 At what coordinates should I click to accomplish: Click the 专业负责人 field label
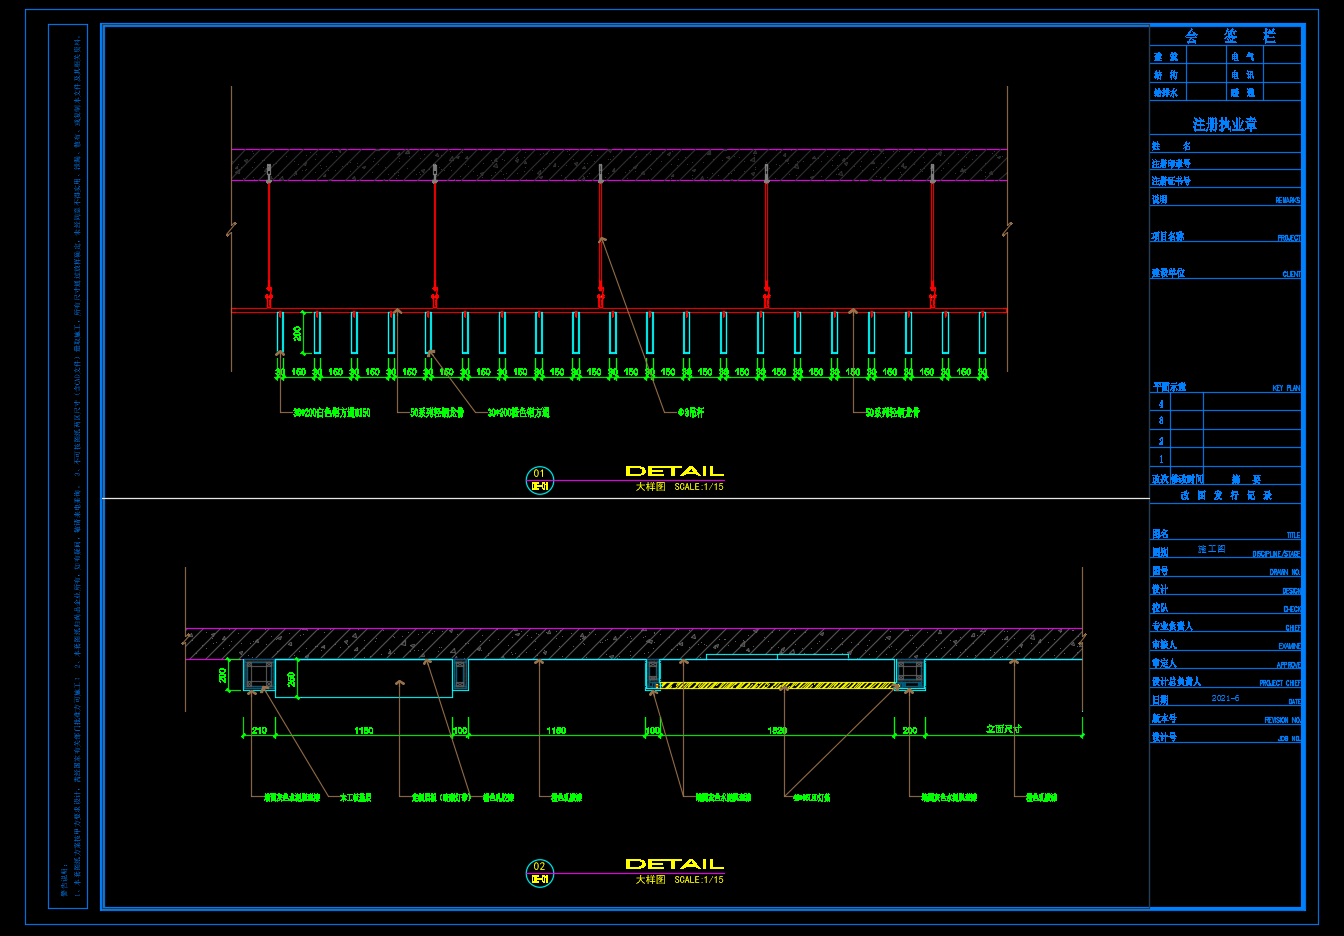pyautogui.click(x=1172, y=627)
